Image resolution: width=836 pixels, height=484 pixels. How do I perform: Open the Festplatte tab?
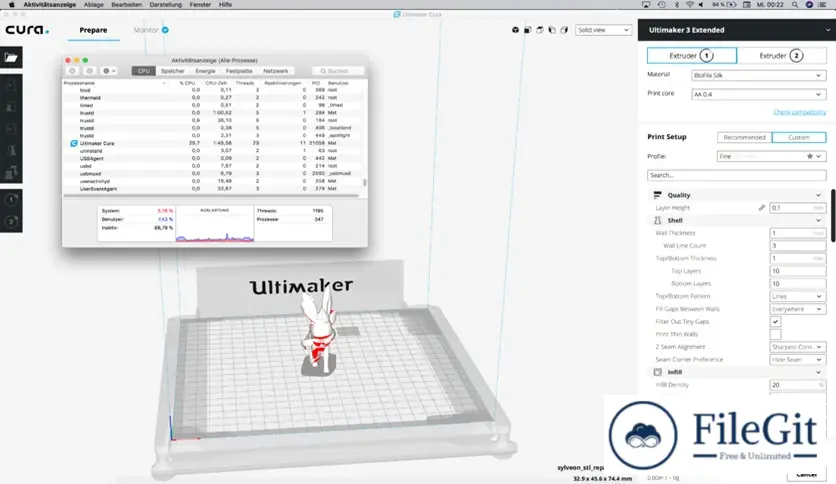239,71
